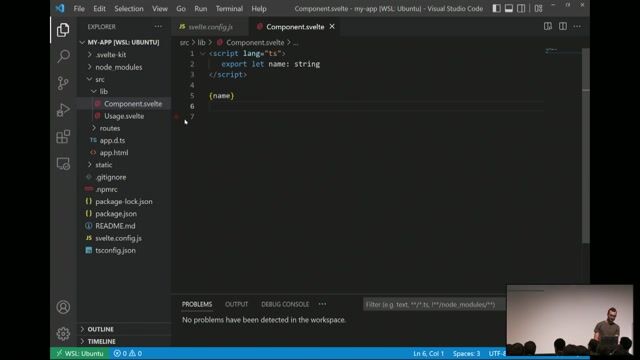This screenshot has height=360, width=640.
Task: Expand the OUTLINE section
Action: [x=124, y=329]
